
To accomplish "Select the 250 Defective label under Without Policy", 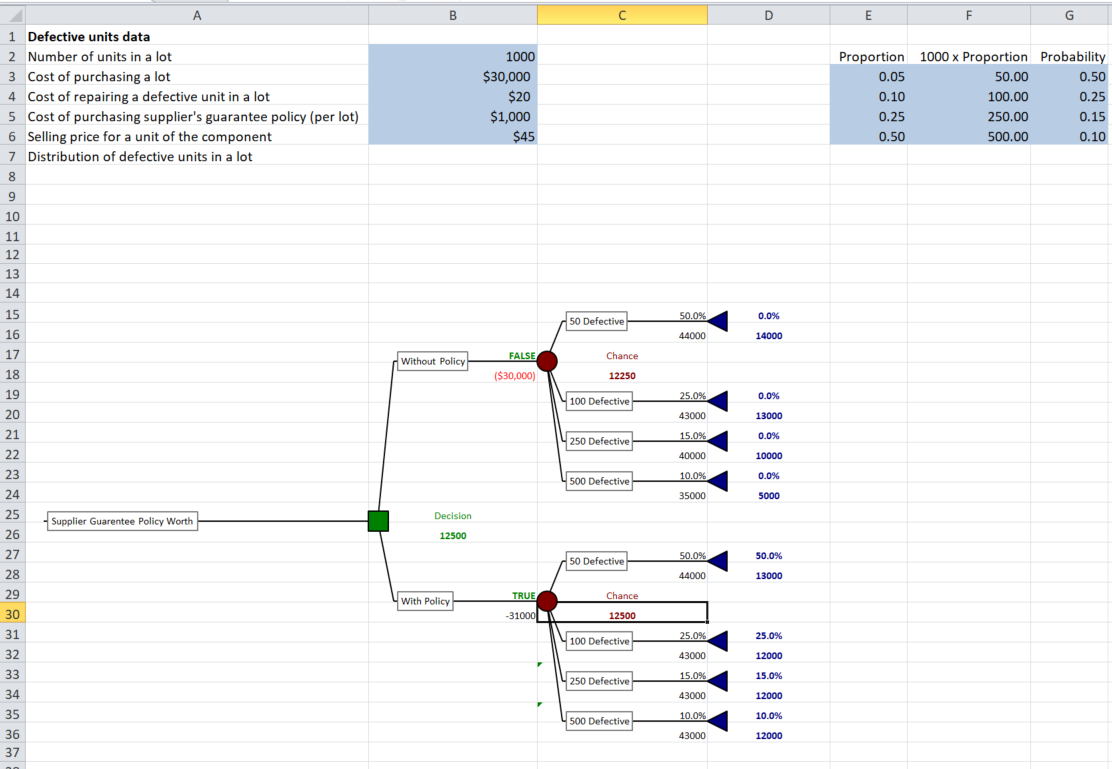I will tap(599, 441).
